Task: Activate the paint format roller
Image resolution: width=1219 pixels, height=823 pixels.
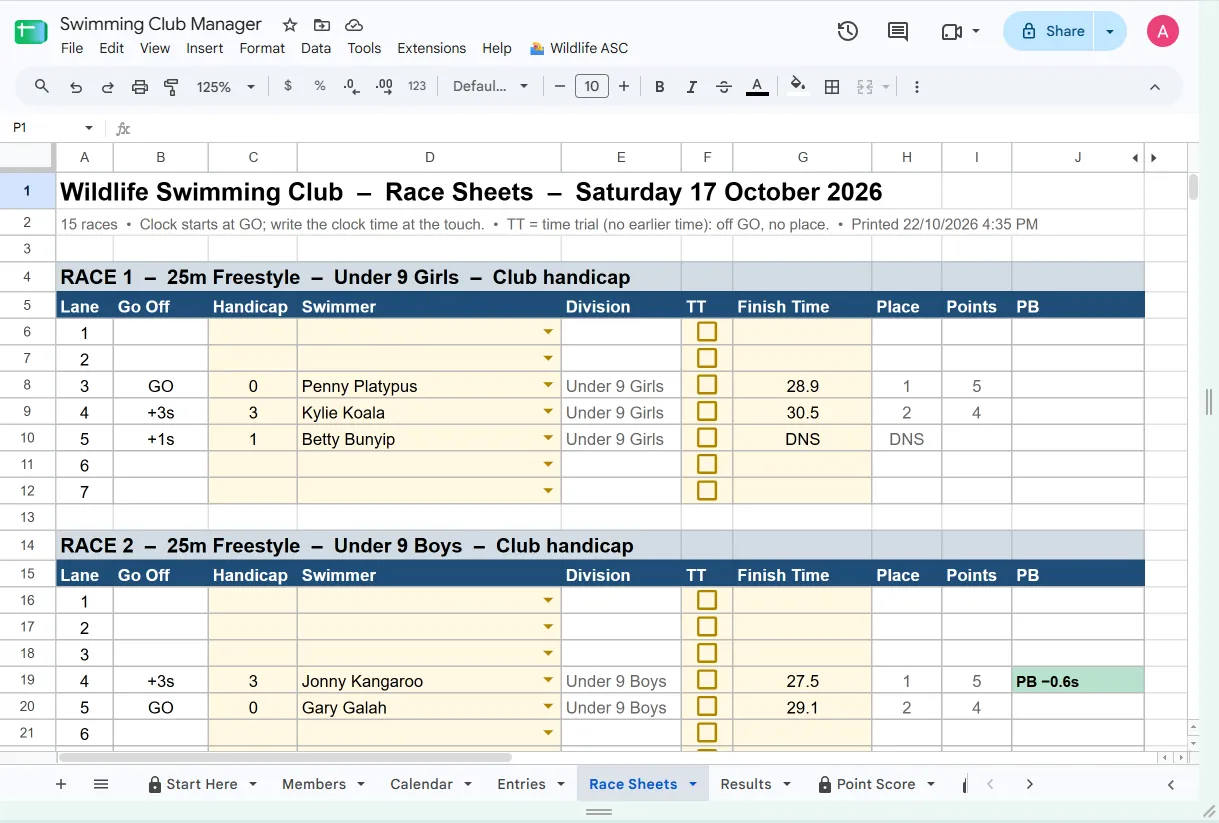Action: point(171,87)
